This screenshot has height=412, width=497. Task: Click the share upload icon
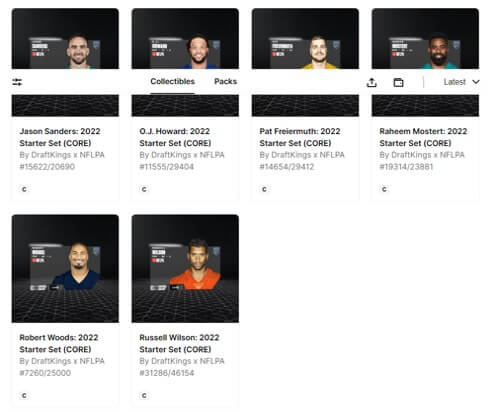pyautogui.click(x=372, y=82)
